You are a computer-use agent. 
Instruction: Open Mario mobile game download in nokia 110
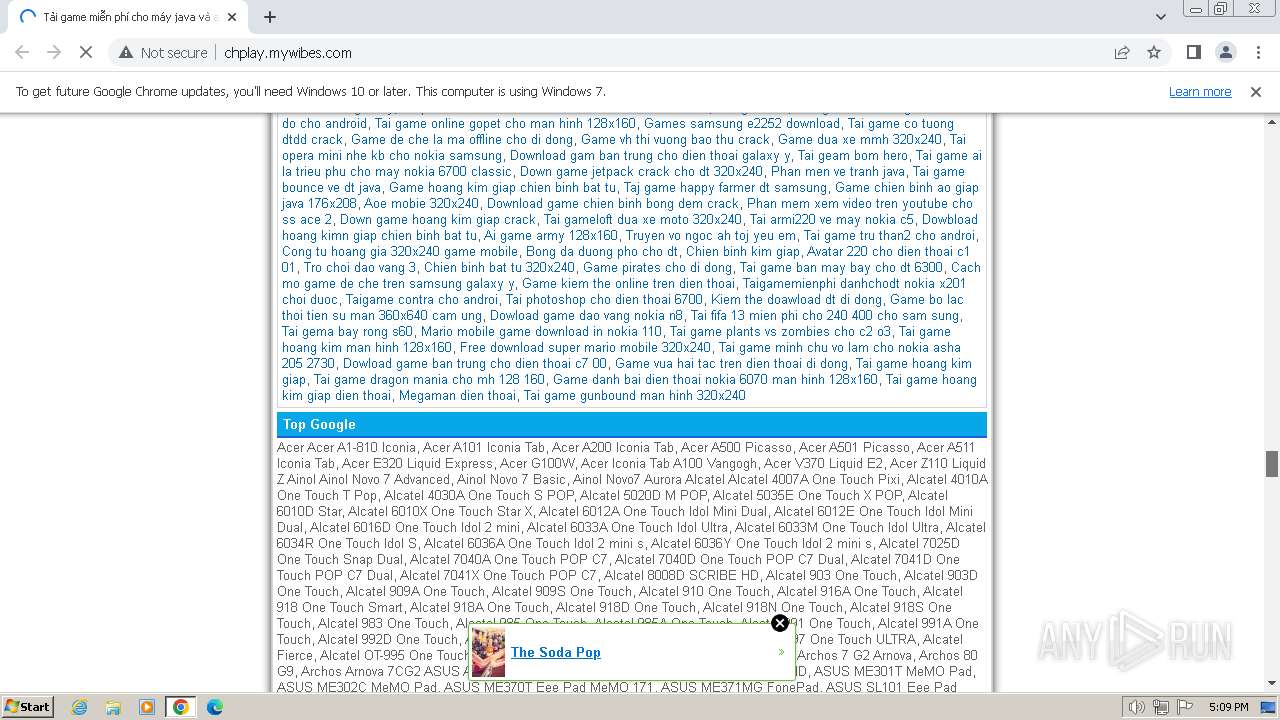tap(541, 331)
